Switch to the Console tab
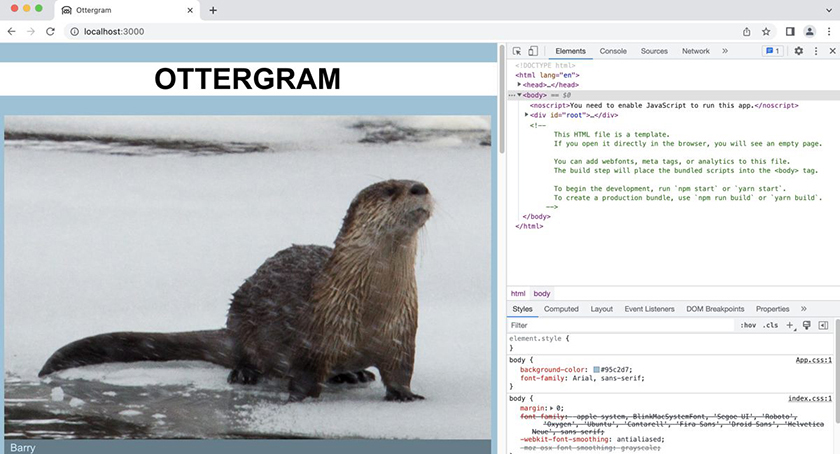The height and width of the screenshot is (454, 840). pos(613,51)
